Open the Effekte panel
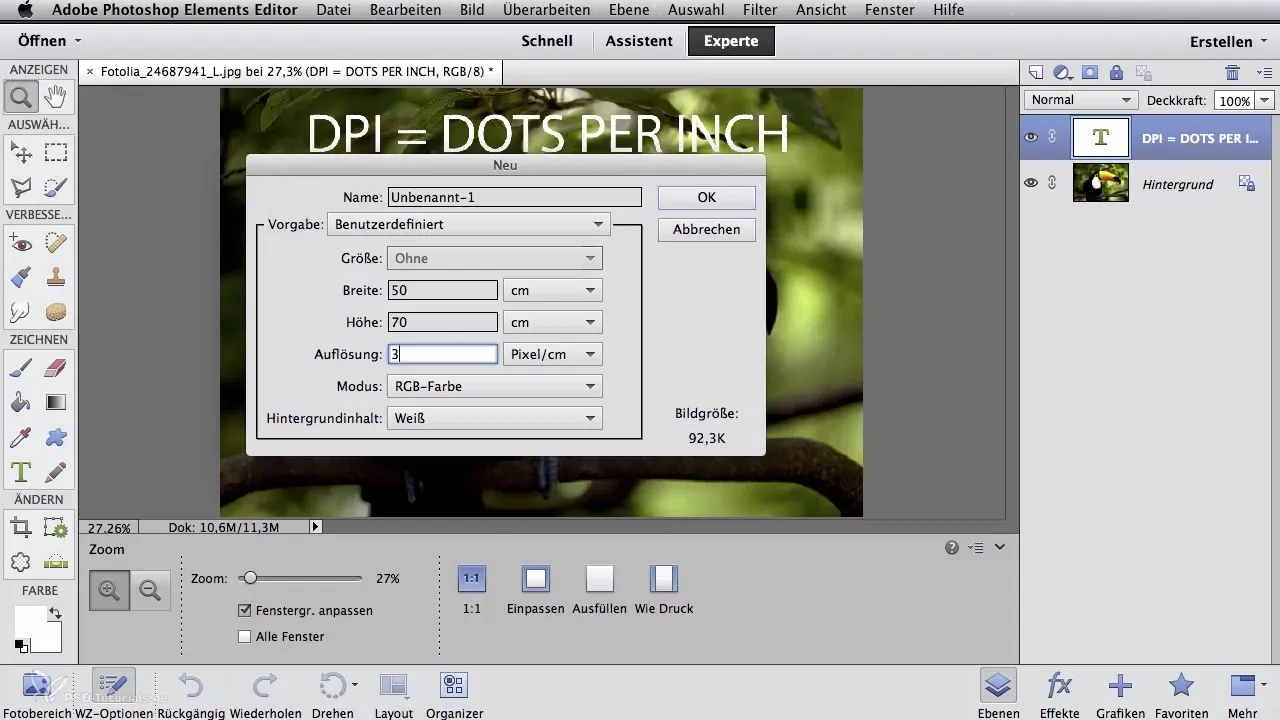The height and width of the screenshot is (720, 1280). pos(1059,692)
